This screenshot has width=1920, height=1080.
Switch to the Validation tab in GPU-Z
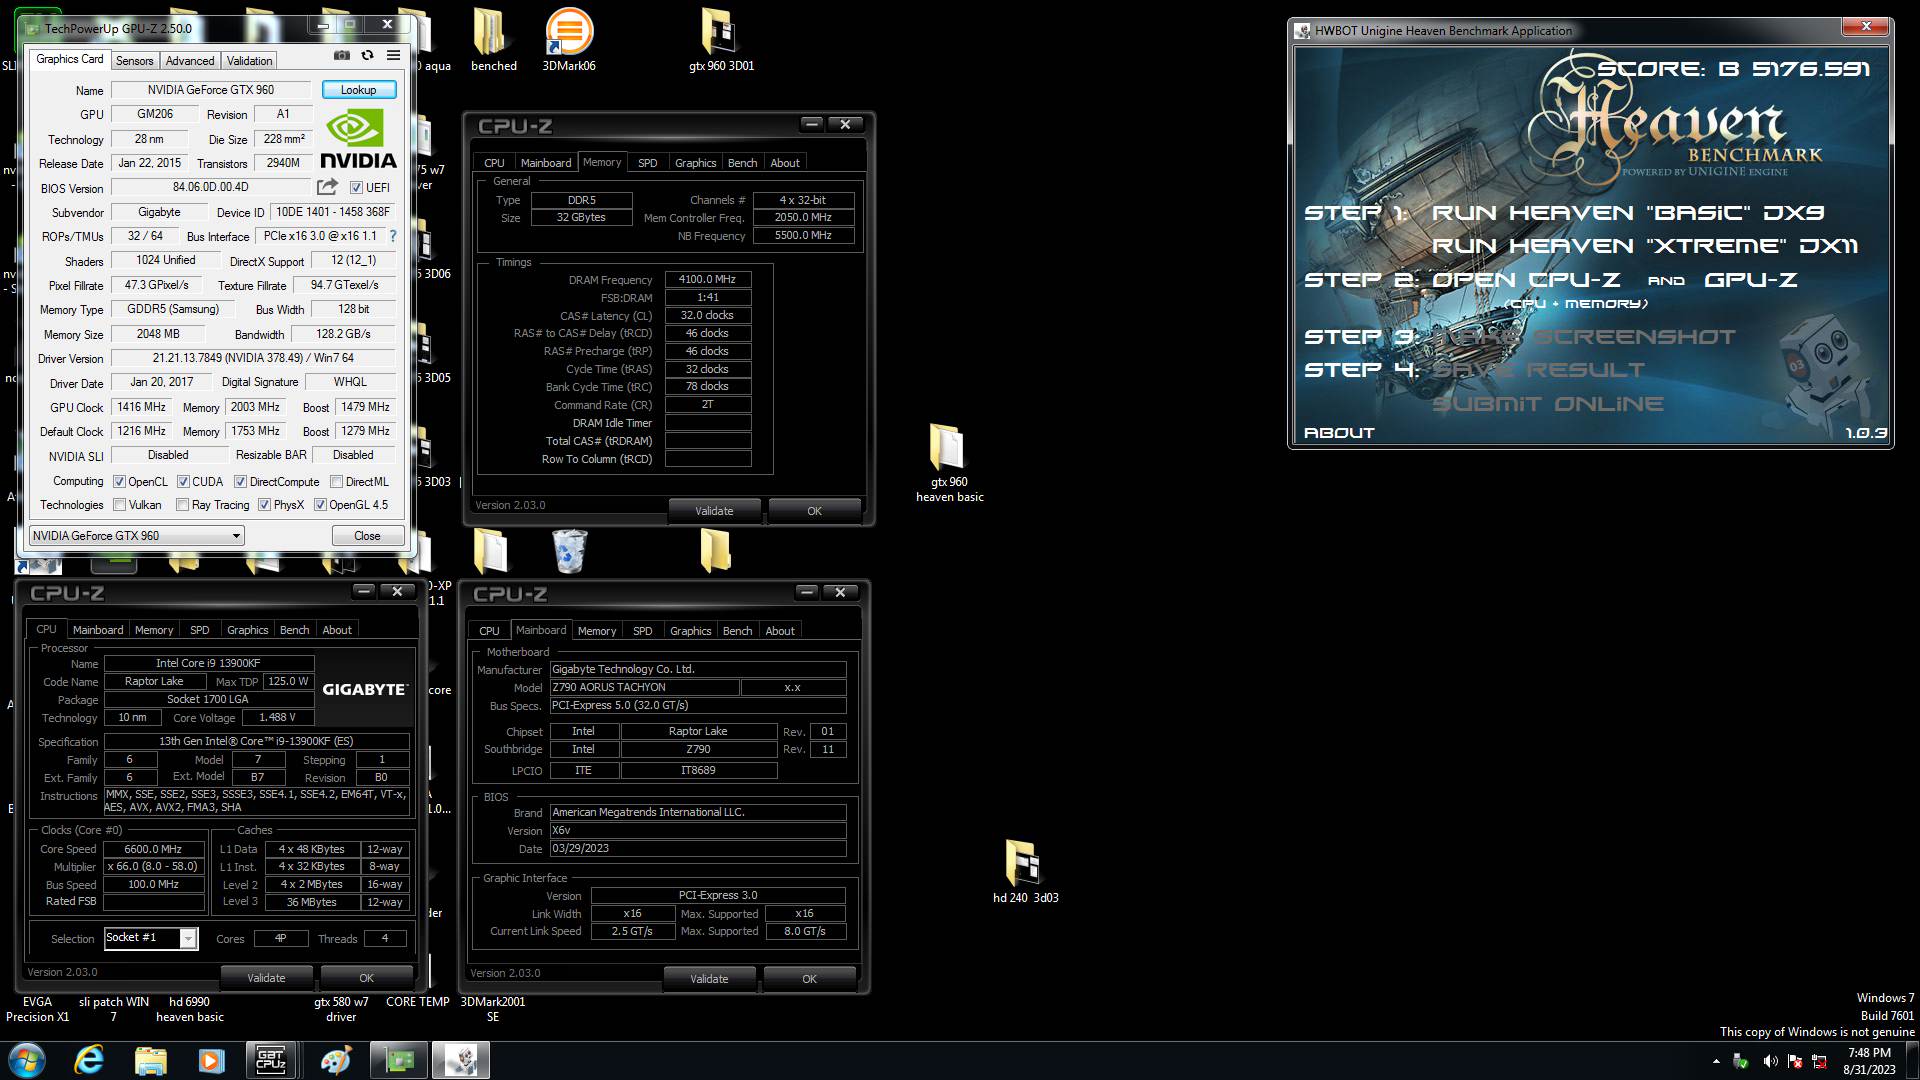click(249, 61)
